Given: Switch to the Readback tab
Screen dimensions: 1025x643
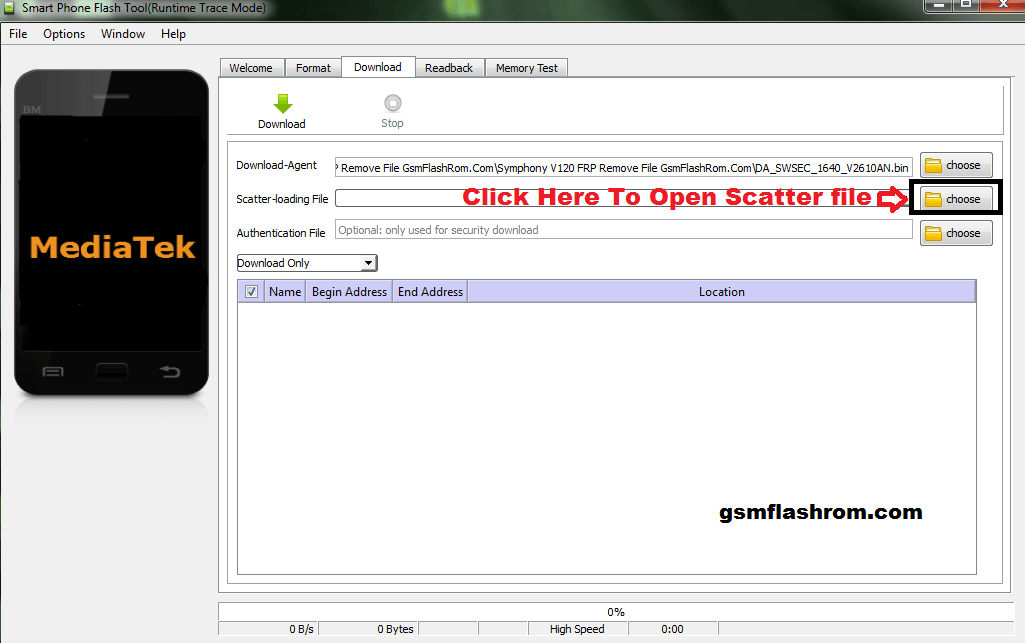Looking at the screenshot, I should coord(449,68).
